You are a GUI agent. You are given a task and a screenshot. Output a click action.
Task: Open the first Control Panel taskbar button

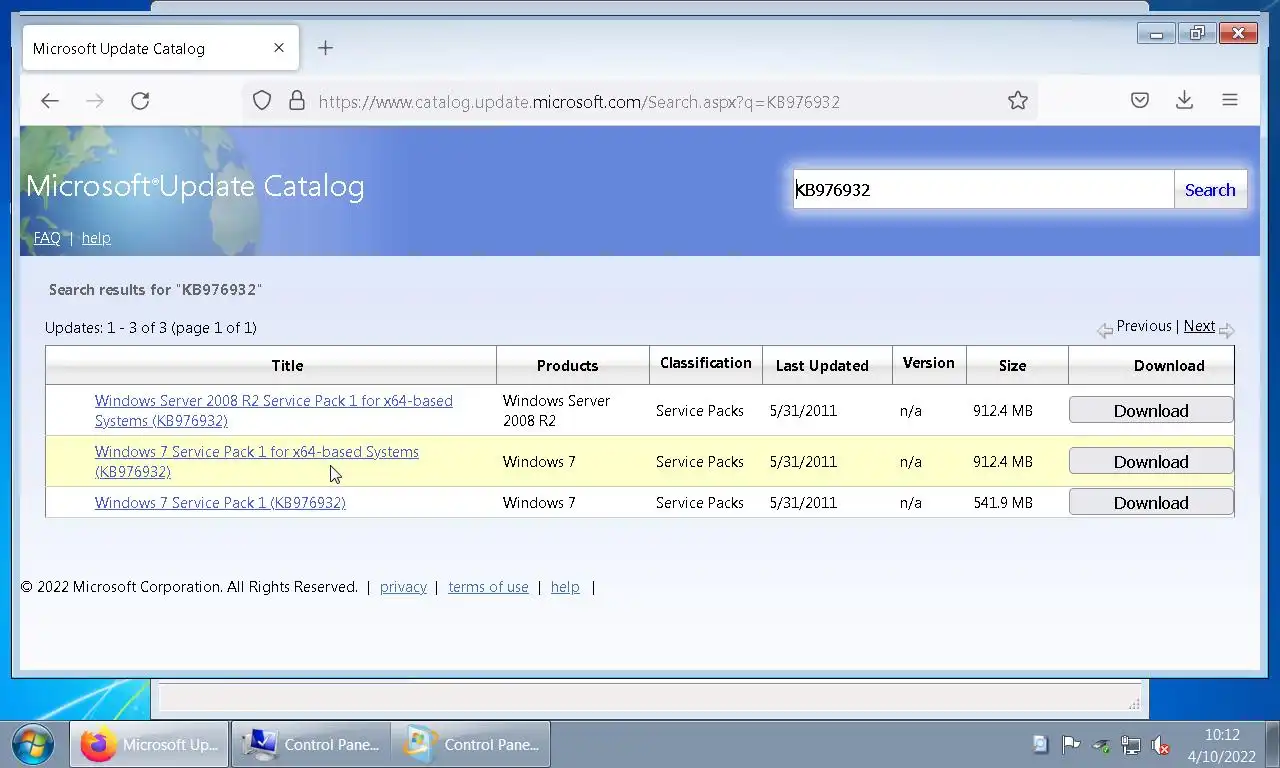pos(310,744)
